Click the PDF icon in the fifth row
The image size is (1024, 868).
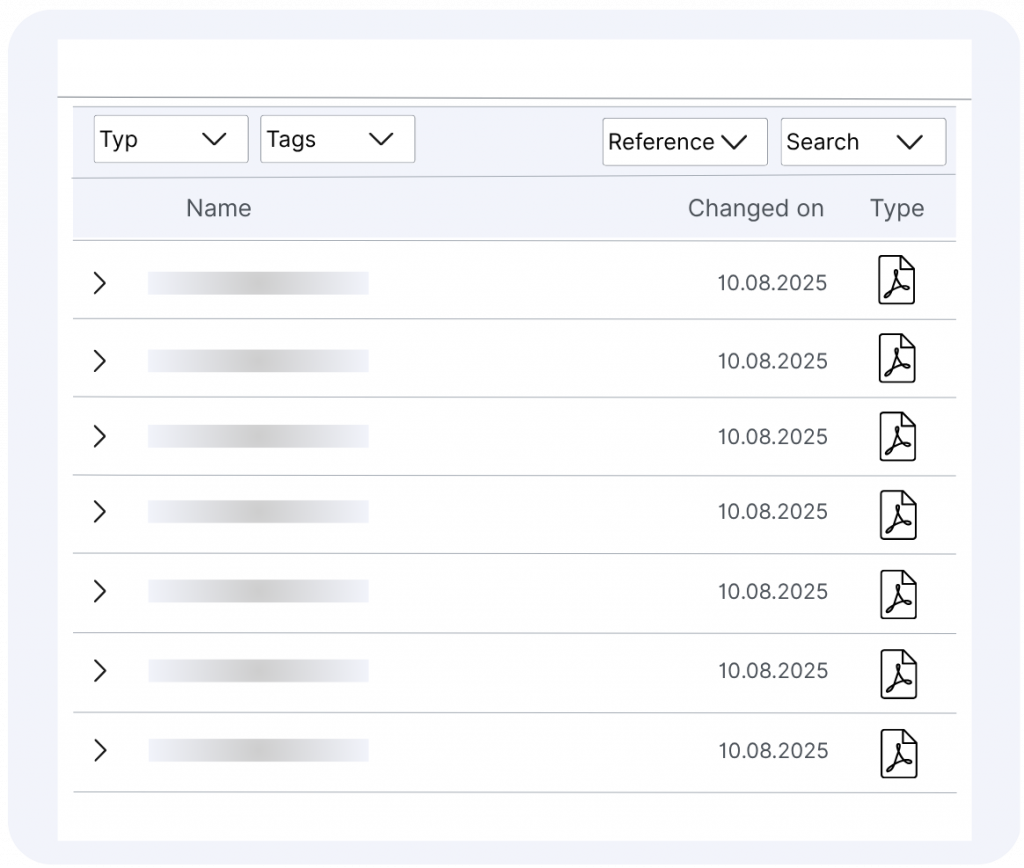click(897, 593)
